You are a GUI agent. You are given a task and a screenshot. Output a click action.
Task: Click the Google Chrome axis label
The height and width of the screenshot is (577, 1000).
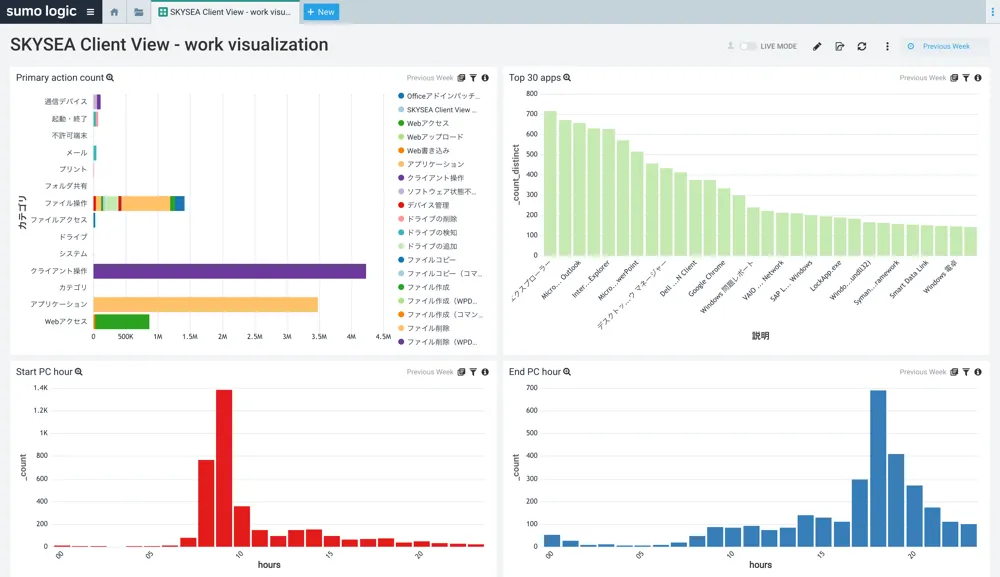[707, 279]
